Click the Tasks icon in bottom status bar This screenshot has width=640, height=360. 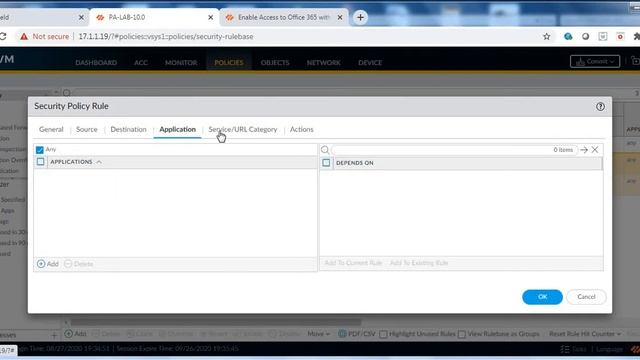565,349
